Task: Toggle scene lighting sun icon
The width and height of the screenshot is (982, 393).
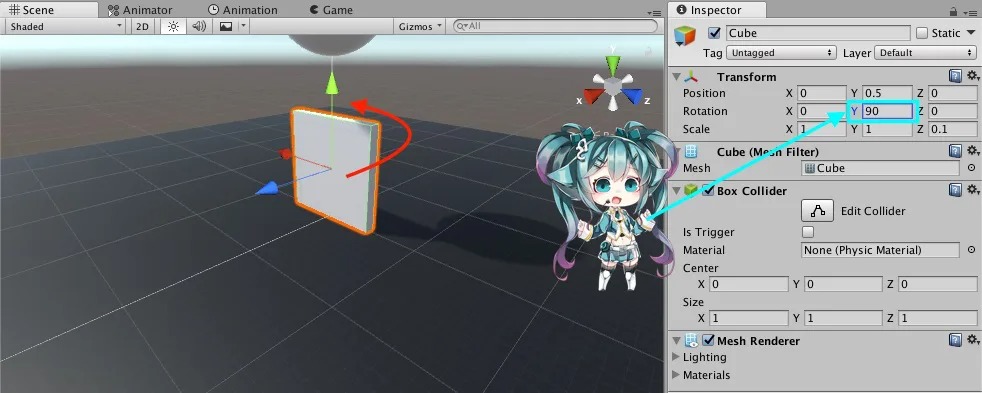Action: click(173, 26)
